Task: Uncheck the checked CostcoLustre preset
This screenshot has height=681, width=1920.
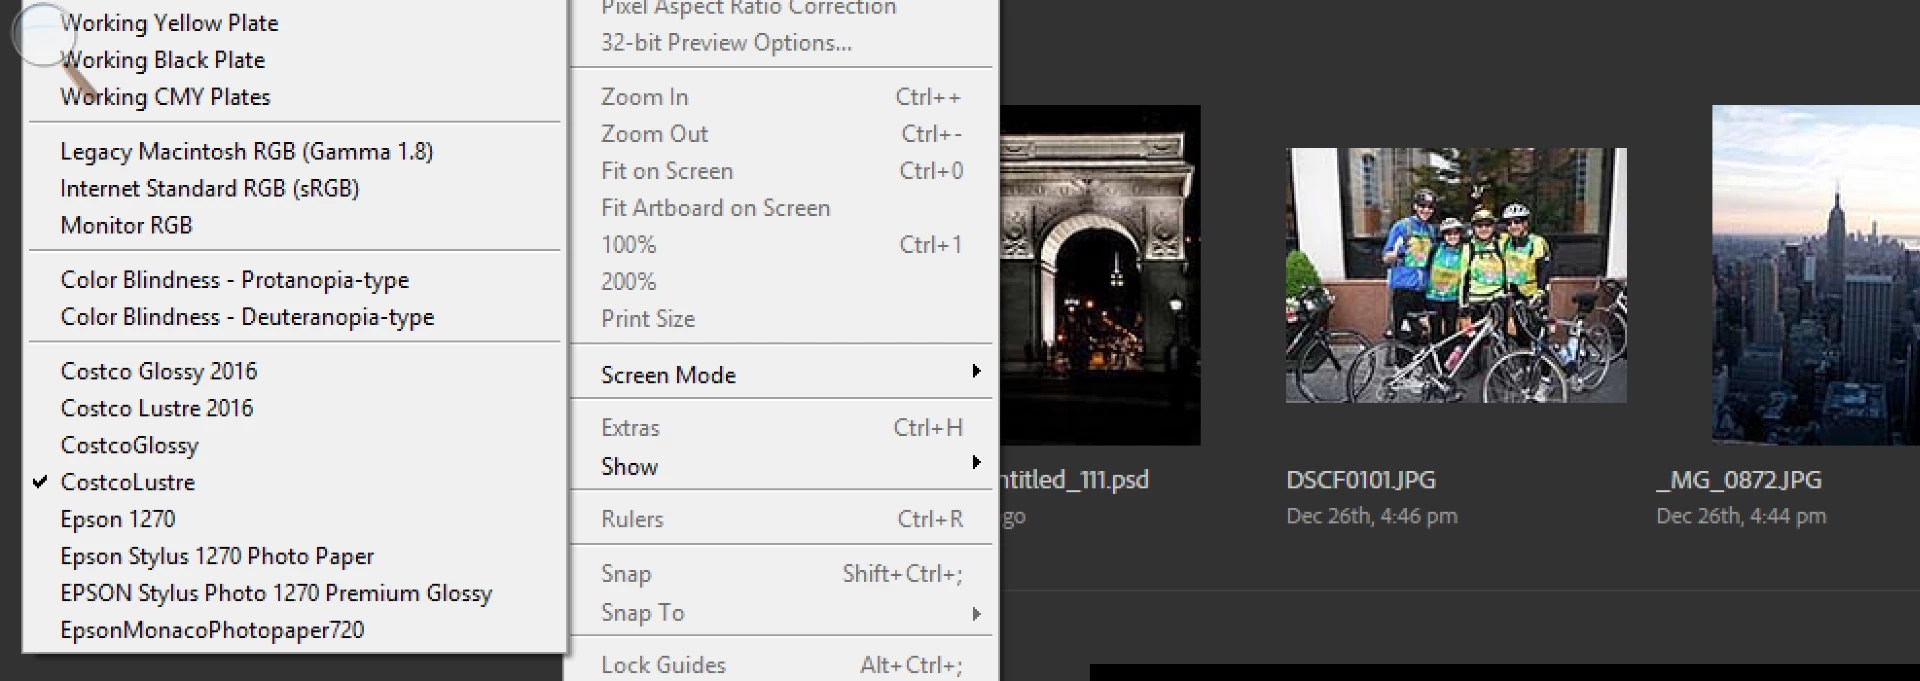Action: (295, 482)
